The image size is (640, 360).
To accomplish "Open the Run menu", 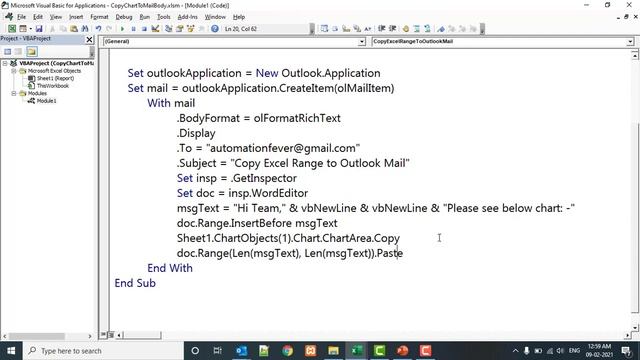I will (144, 17).
